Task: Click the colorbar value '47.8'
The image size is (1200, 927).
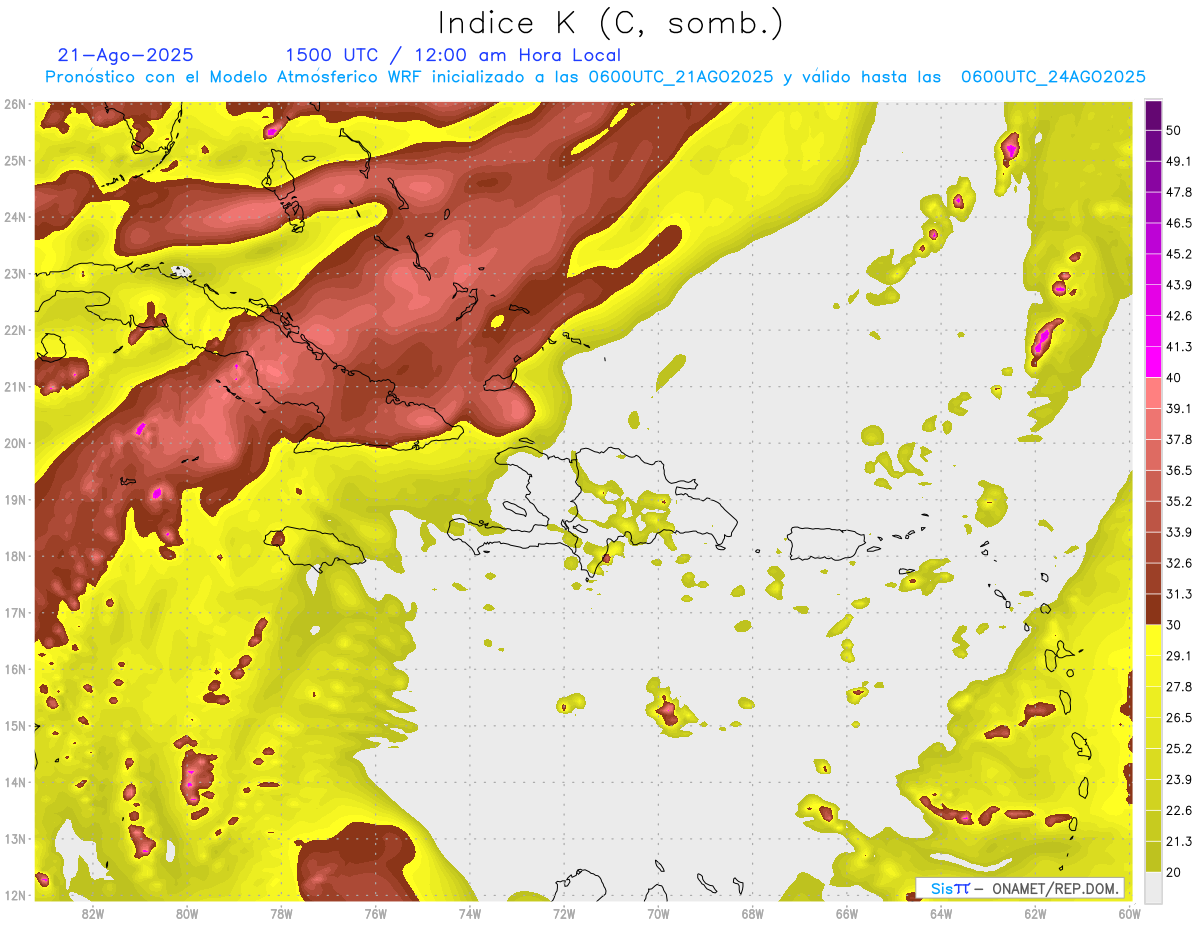Action: pos(1178,192)
